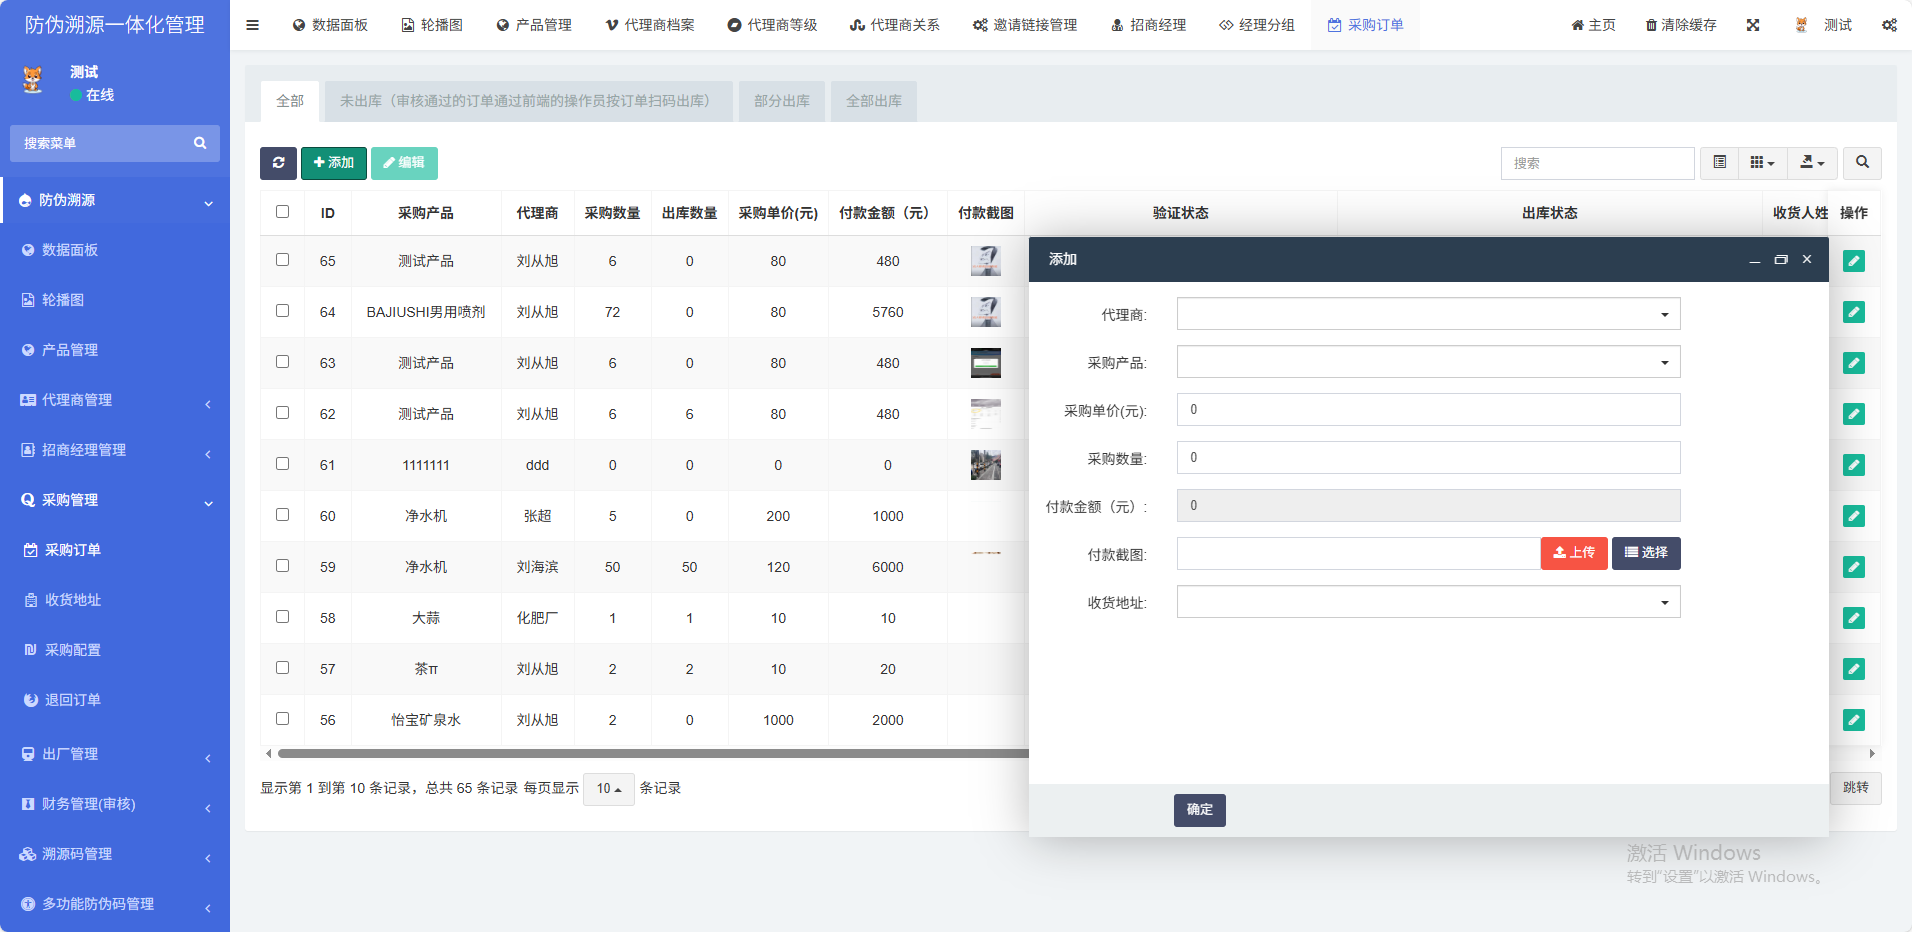
Task: Toggle the table card view icon
Action: (1720, 163)
